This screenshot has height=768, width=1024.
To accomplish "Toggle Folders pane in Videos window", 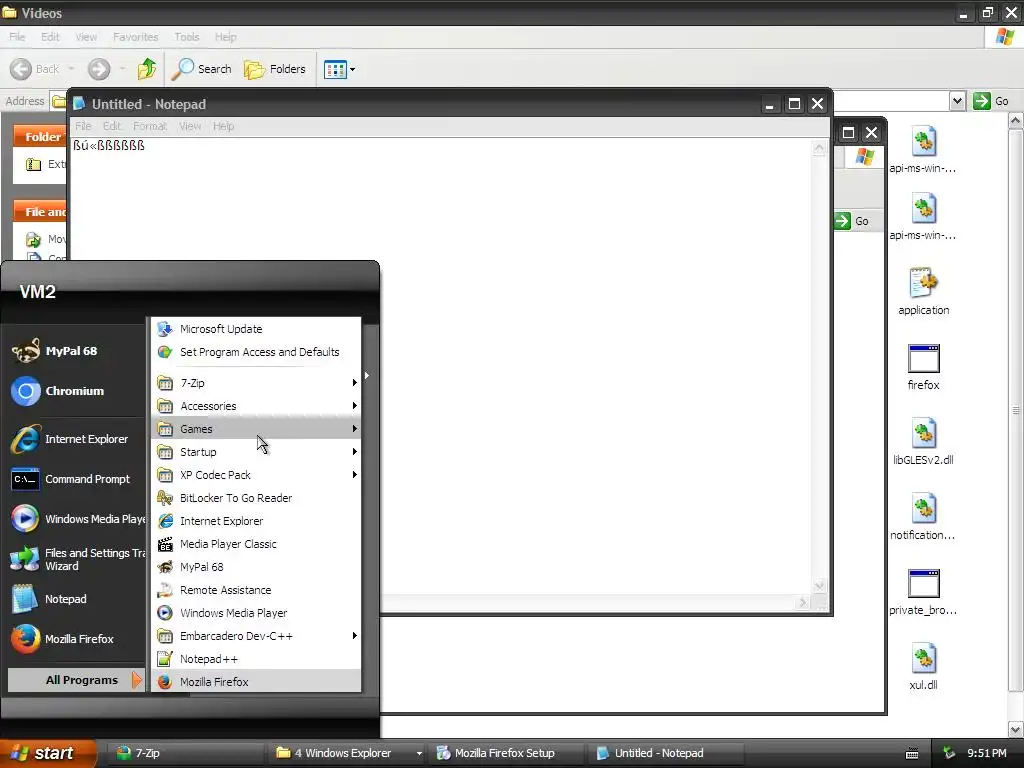I will [275, 69].
